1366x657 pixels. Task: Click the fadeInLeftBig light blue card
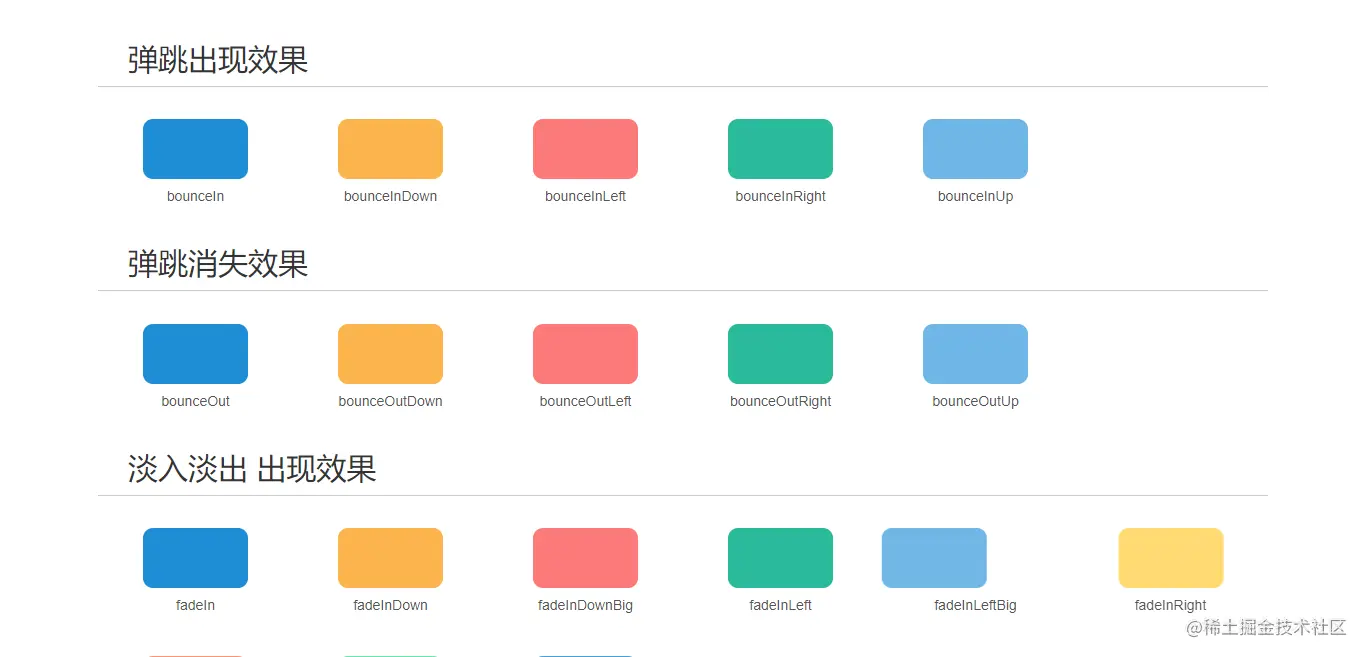coord(934,557)
